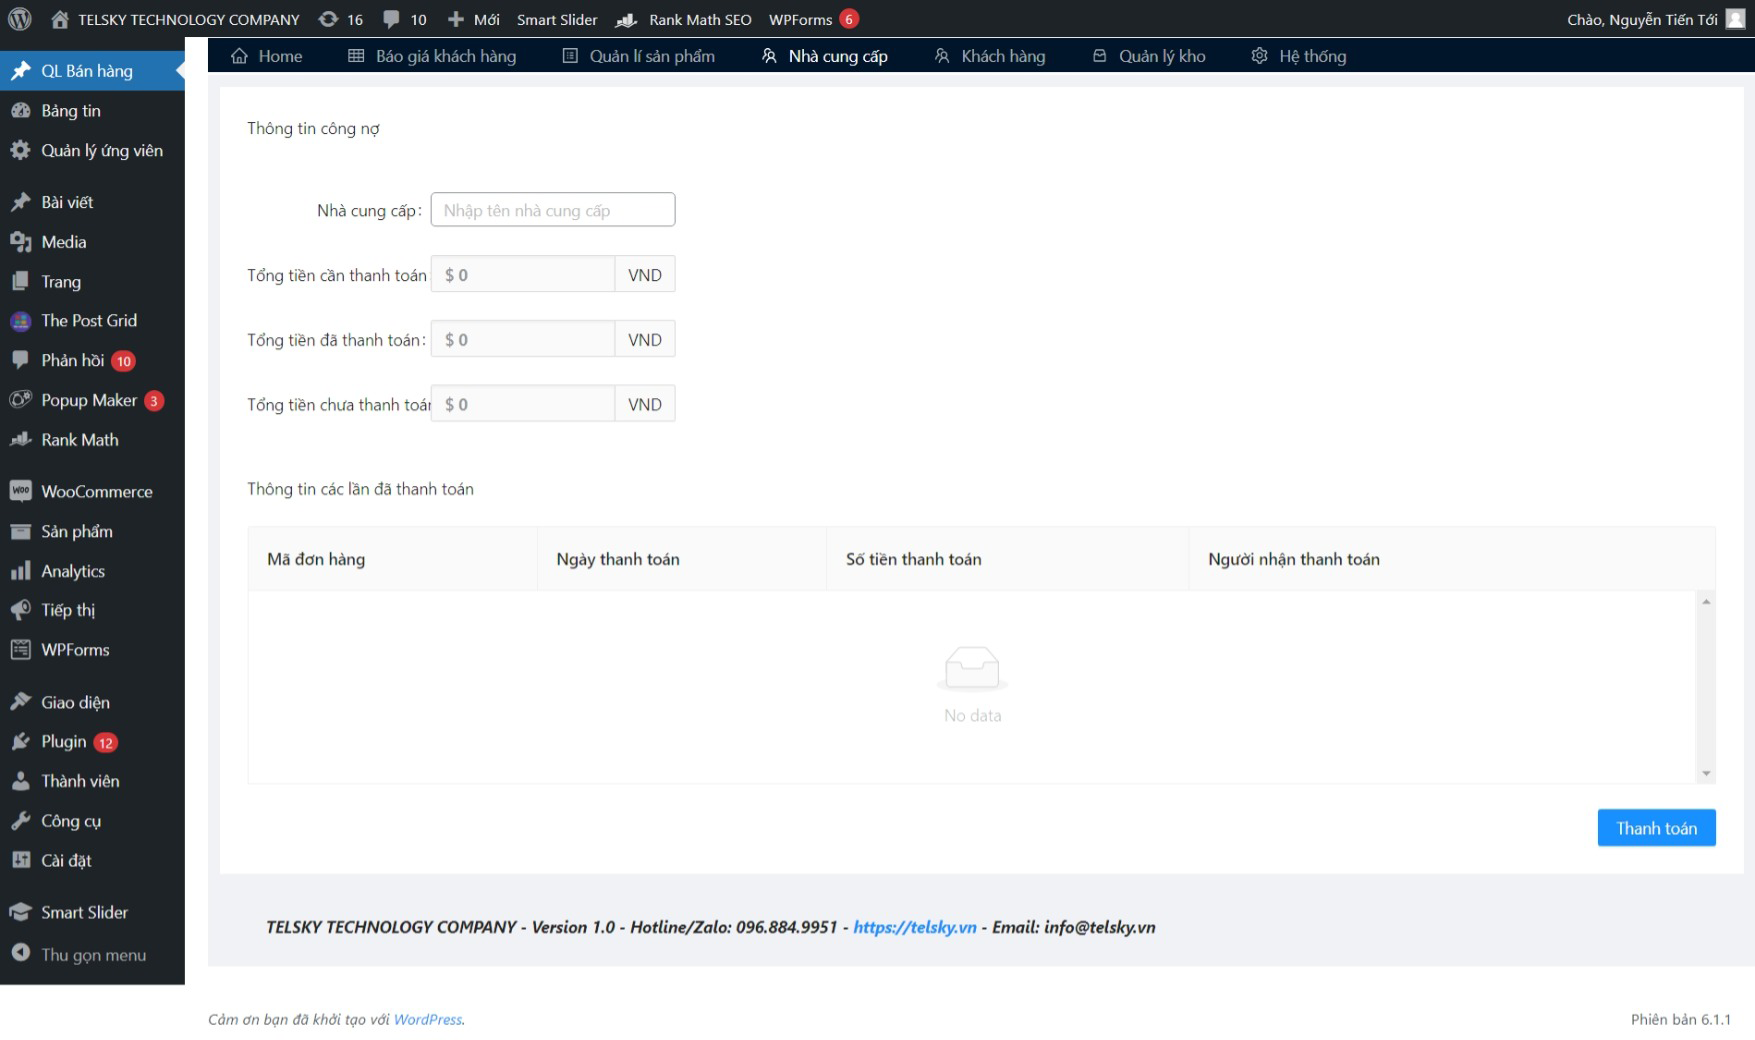This screenshot has height=1040, width=1755.
Task: Click the home icon for site name
Action: 60,19
